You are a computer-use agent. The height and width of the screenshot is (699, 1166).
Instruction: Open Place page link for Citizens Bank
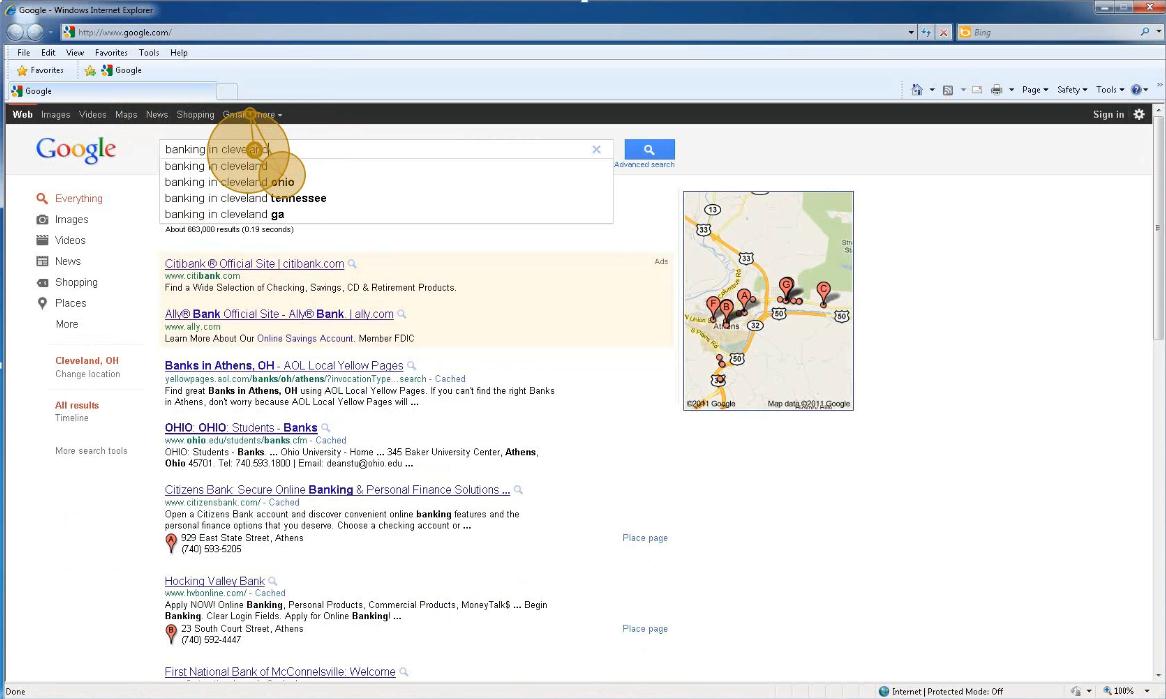645,538
